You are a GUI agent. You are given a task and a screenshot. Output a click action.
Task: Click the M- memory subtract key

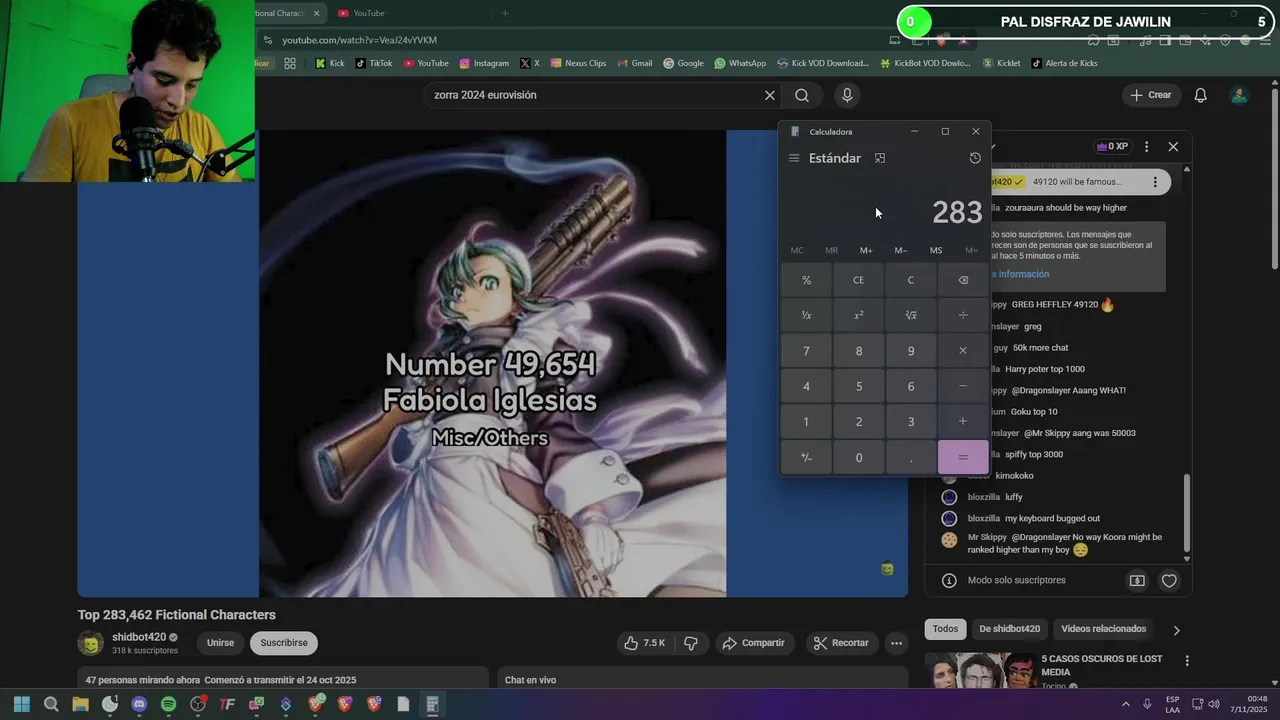[901, 250]
